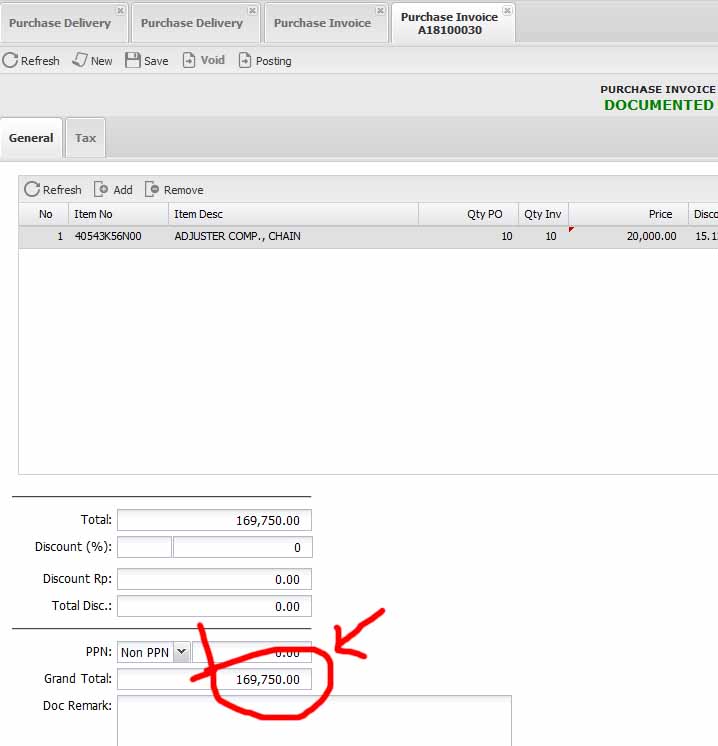
Task: Close the first Purchase Delivery tab
Action: [x=120, y=11]
